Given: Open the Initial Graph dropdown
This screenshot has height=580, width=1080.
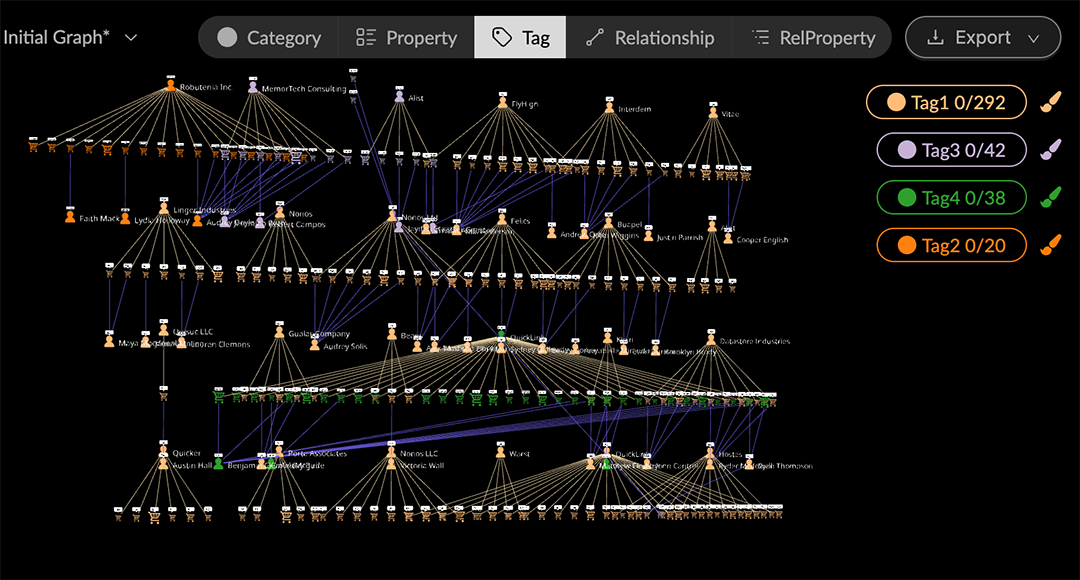Looking at the screenshot, I should point(70,37).
